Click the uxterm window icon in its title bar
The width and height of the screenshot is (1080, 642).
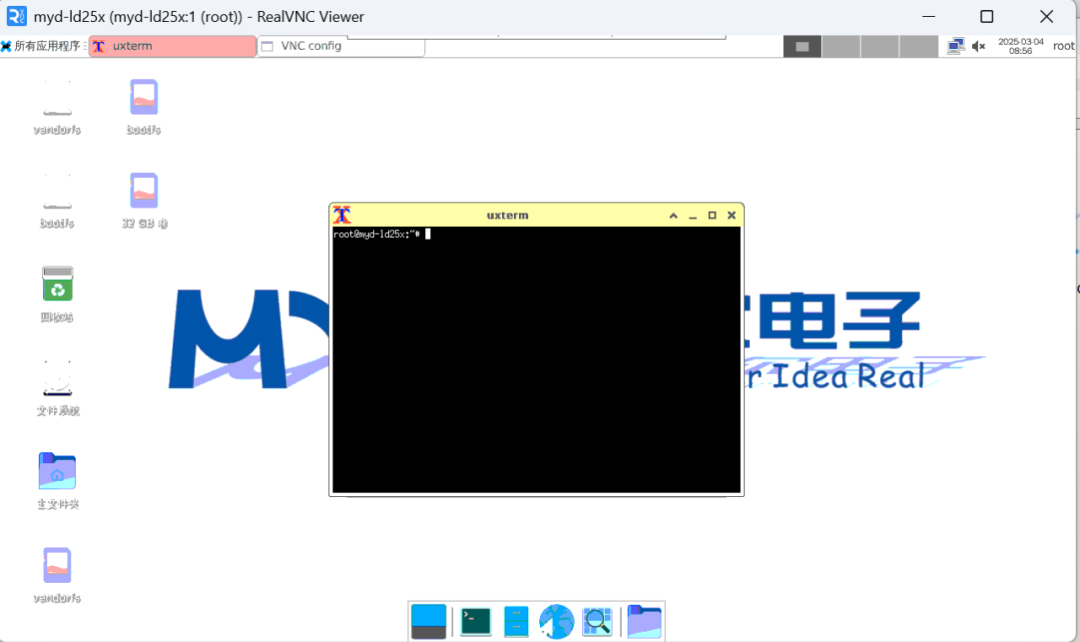tap(340, 214)
